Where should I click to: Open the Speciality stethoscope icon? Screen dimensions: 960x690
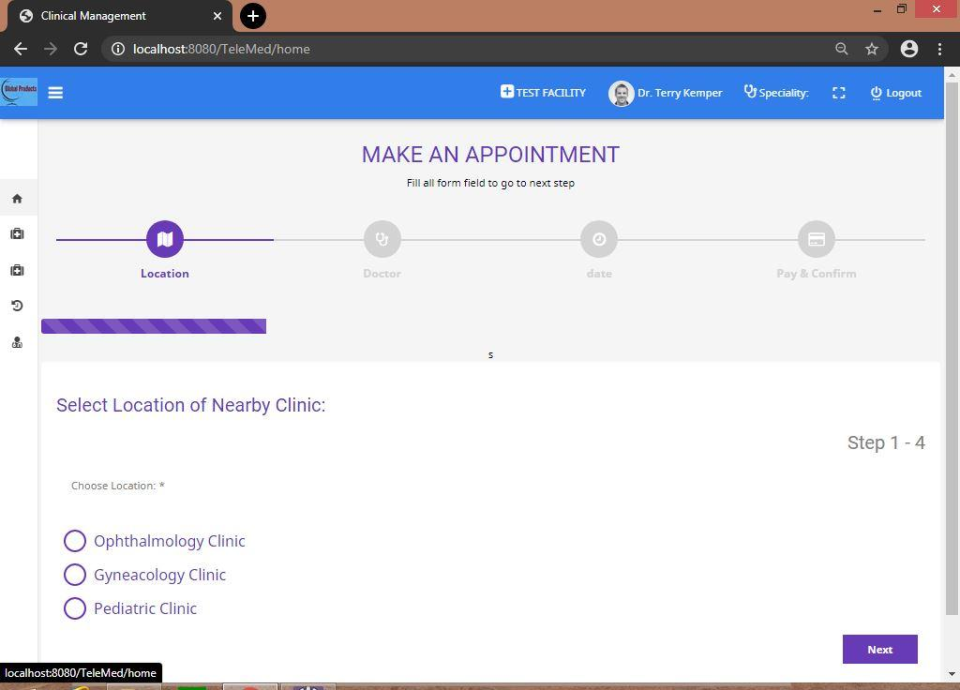coord(750,91)
